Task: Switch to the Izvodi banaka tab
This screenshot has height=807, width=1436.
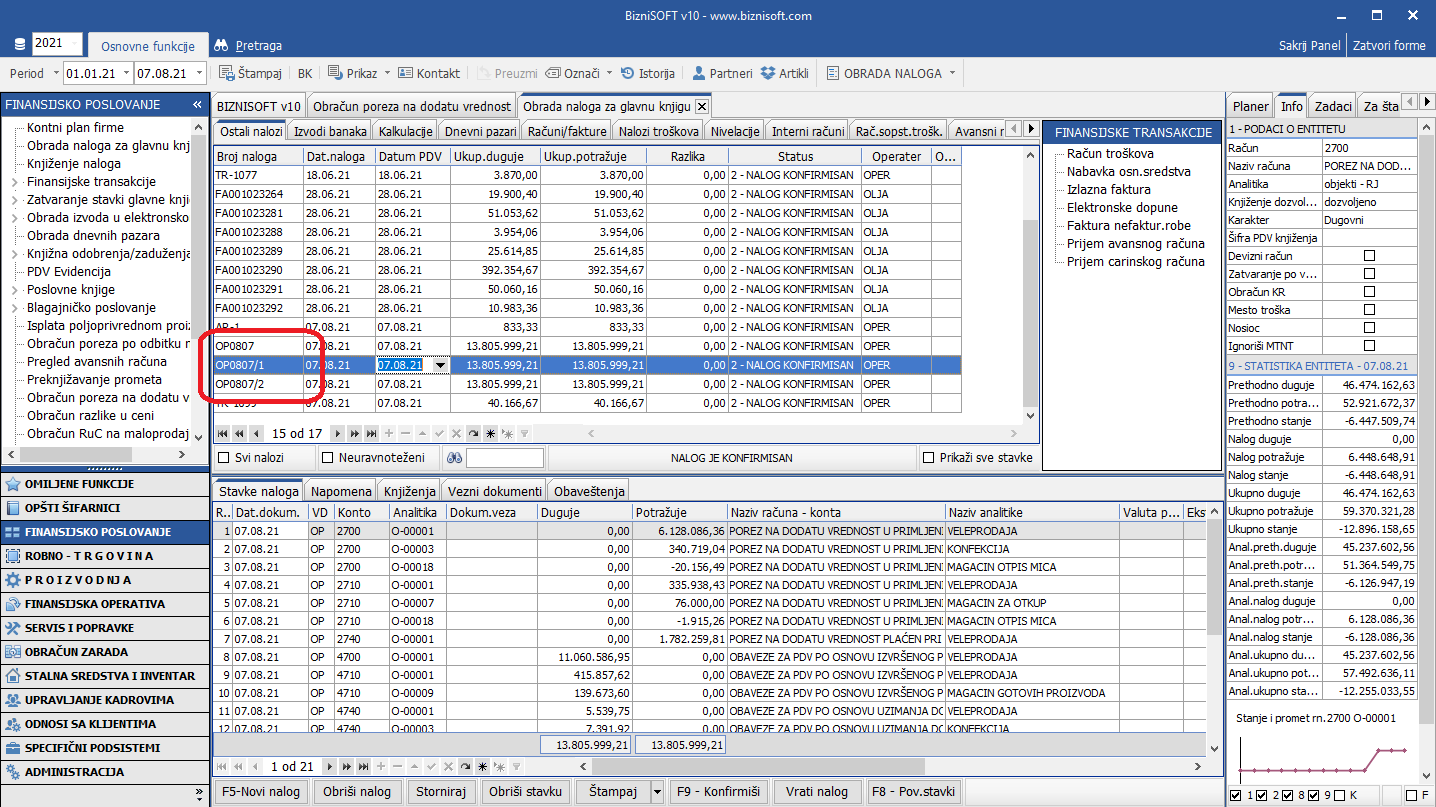Action: (329, 131)
